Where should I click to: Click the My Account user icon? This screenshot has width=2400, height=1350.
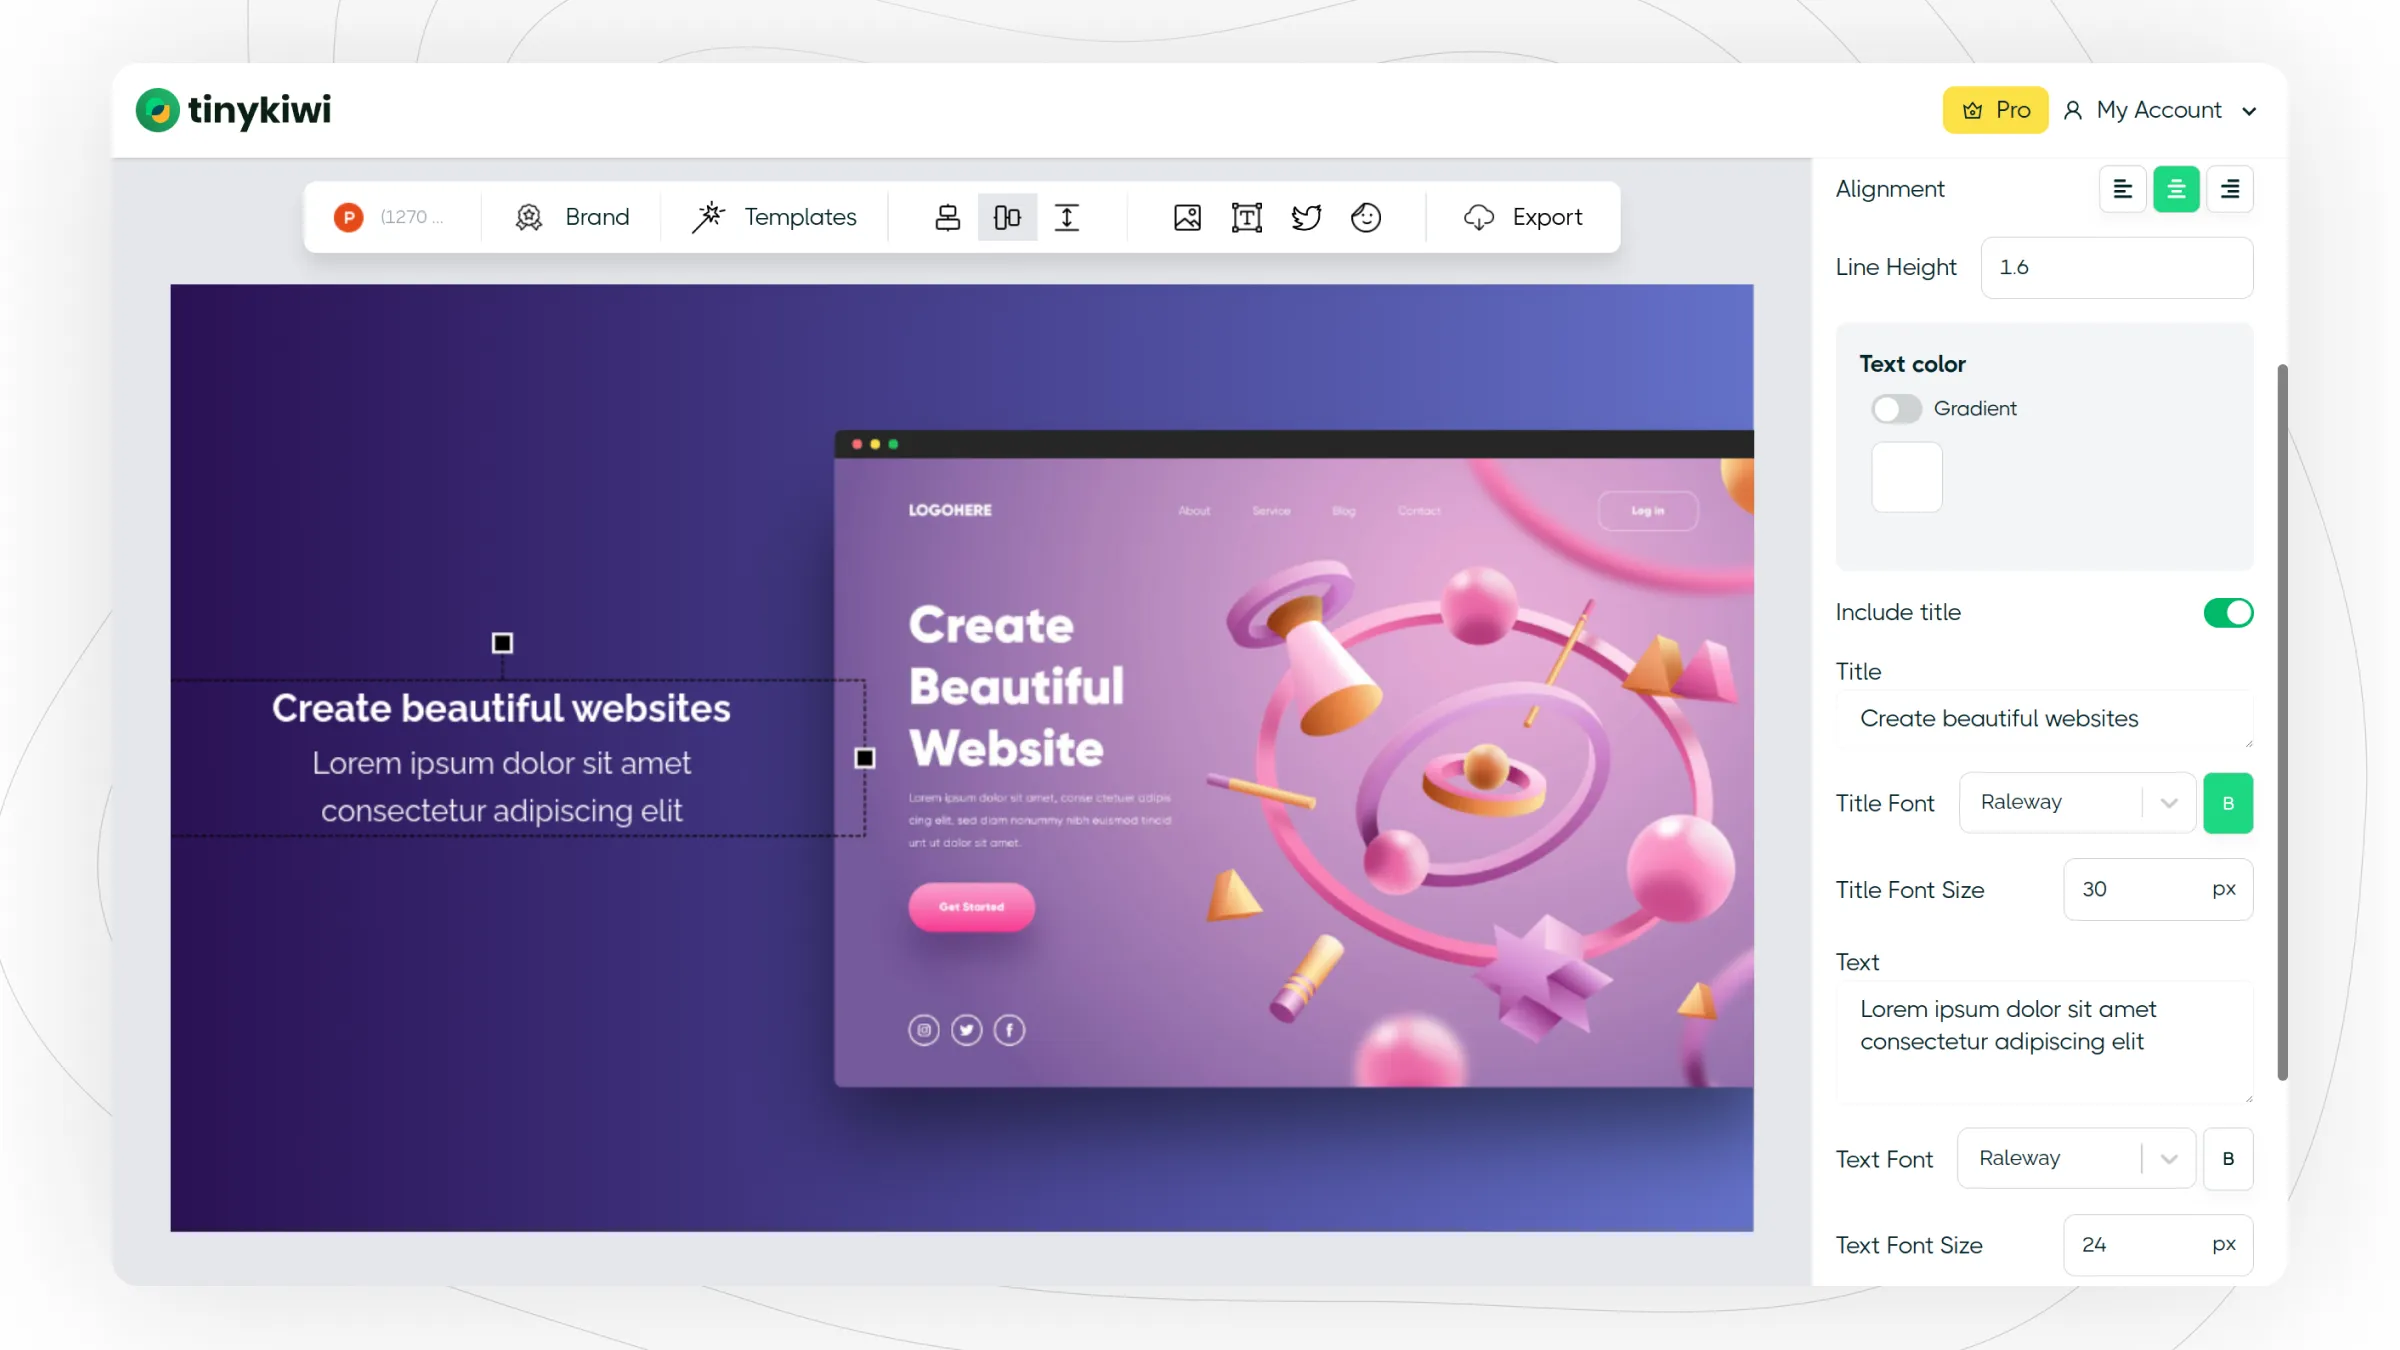pos(2073,110)
